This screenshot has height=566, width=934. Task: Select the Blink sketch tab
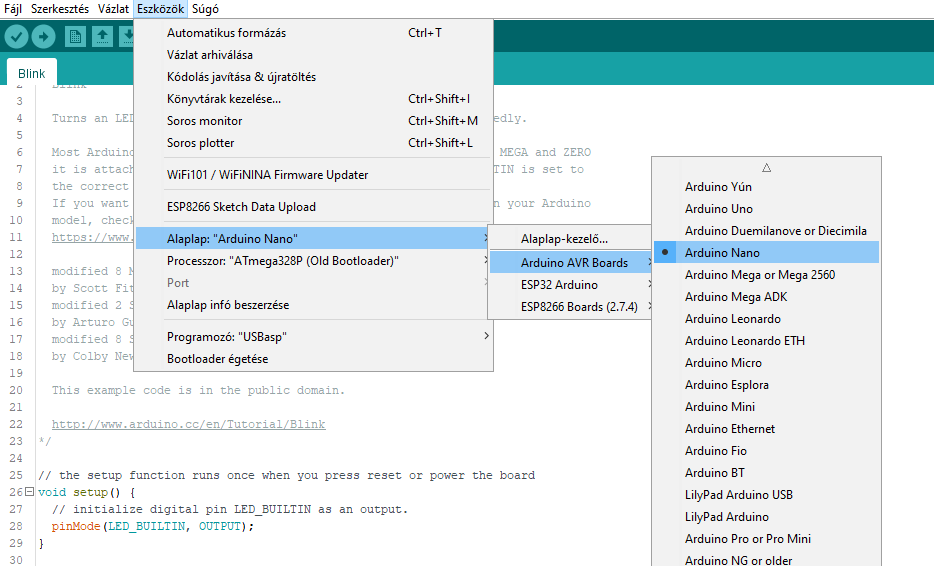tap(32, 73)
